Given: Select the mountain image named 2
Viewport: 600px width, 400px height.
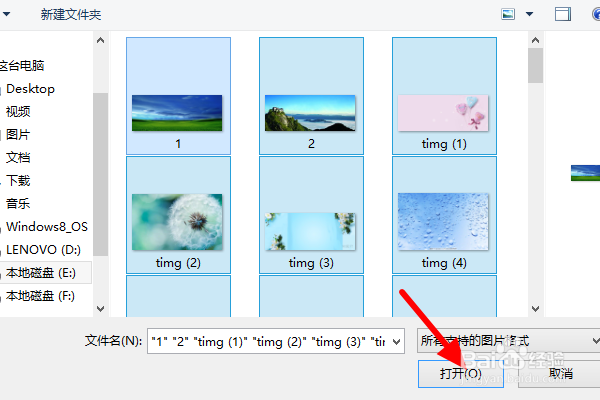Looking at the screenshot, I should pos(311,96).
